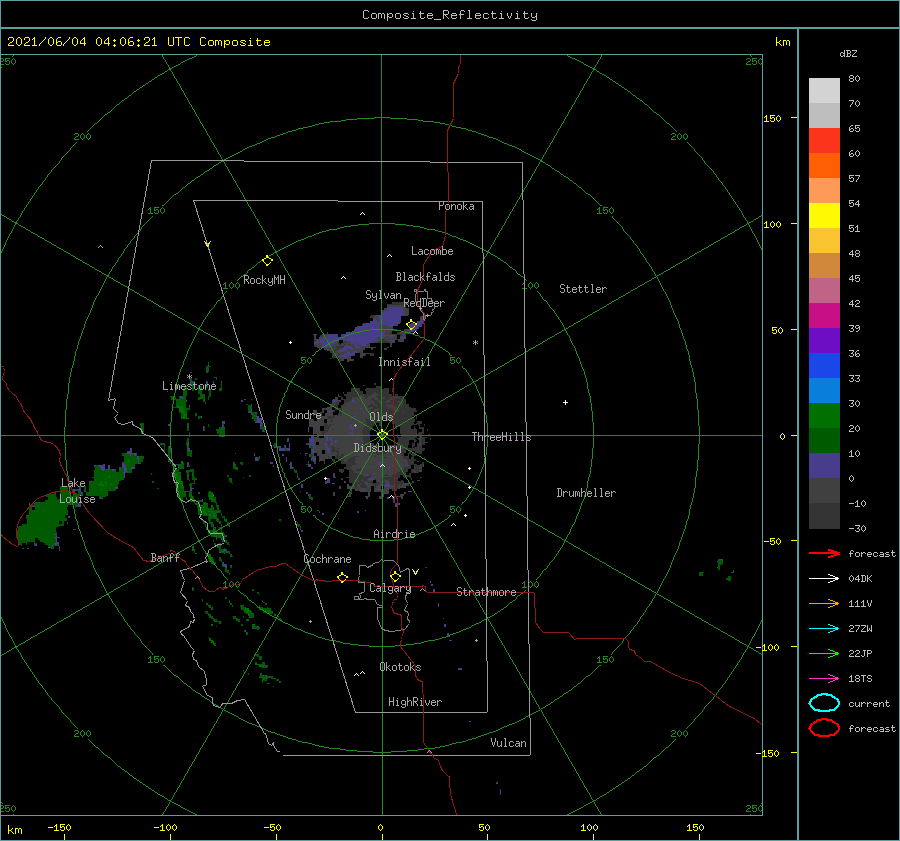Click the Calgary city label
The height and width of the screenshot is (841, 900).
[390, 588]
